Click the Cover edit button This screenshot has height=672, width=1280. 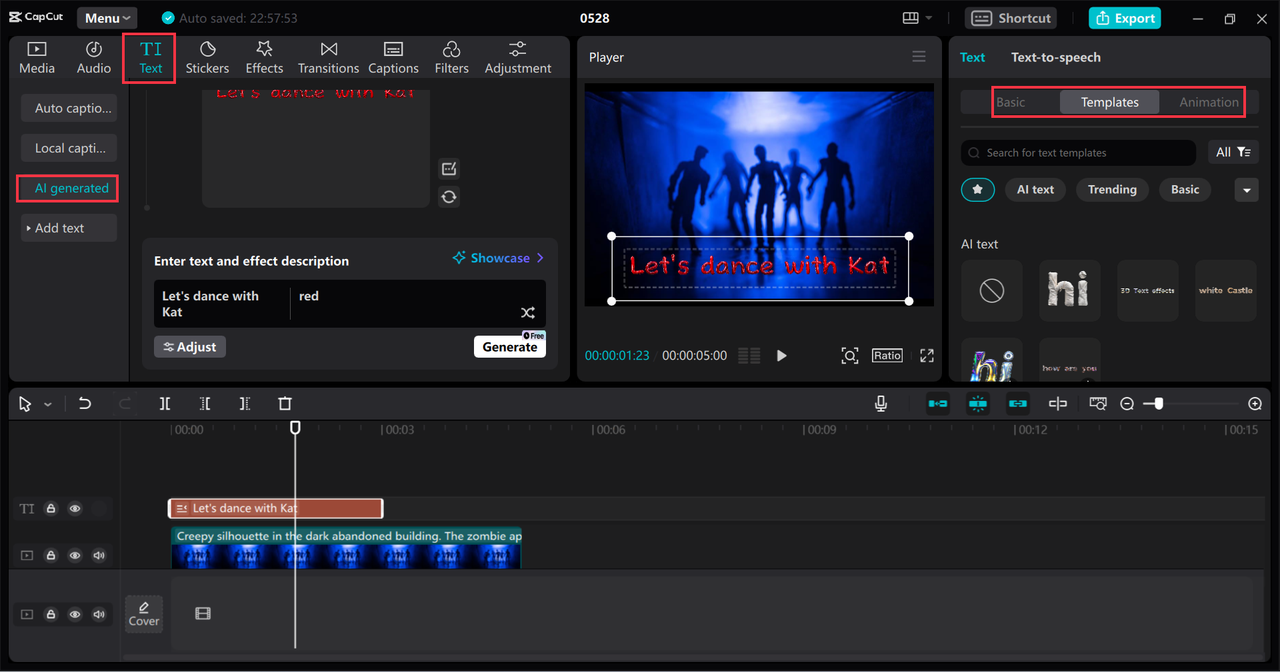(x=144, y=614)
